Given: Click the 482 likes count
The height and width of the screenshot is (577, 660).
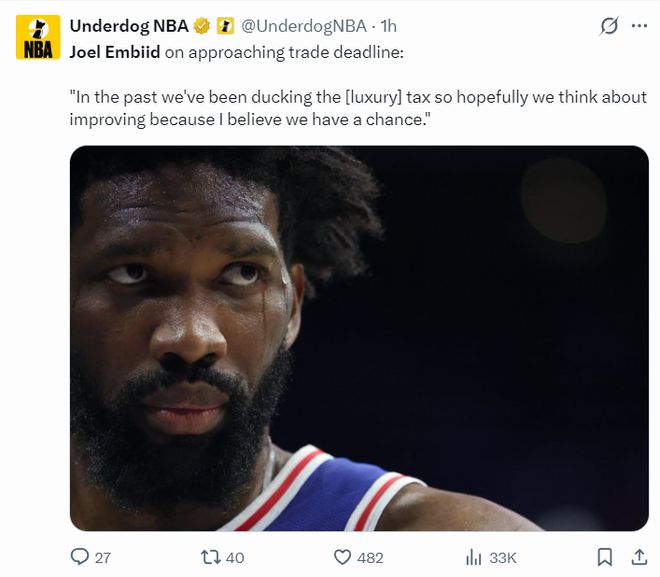Looking at the screenshot, I should tap(370, 558).
